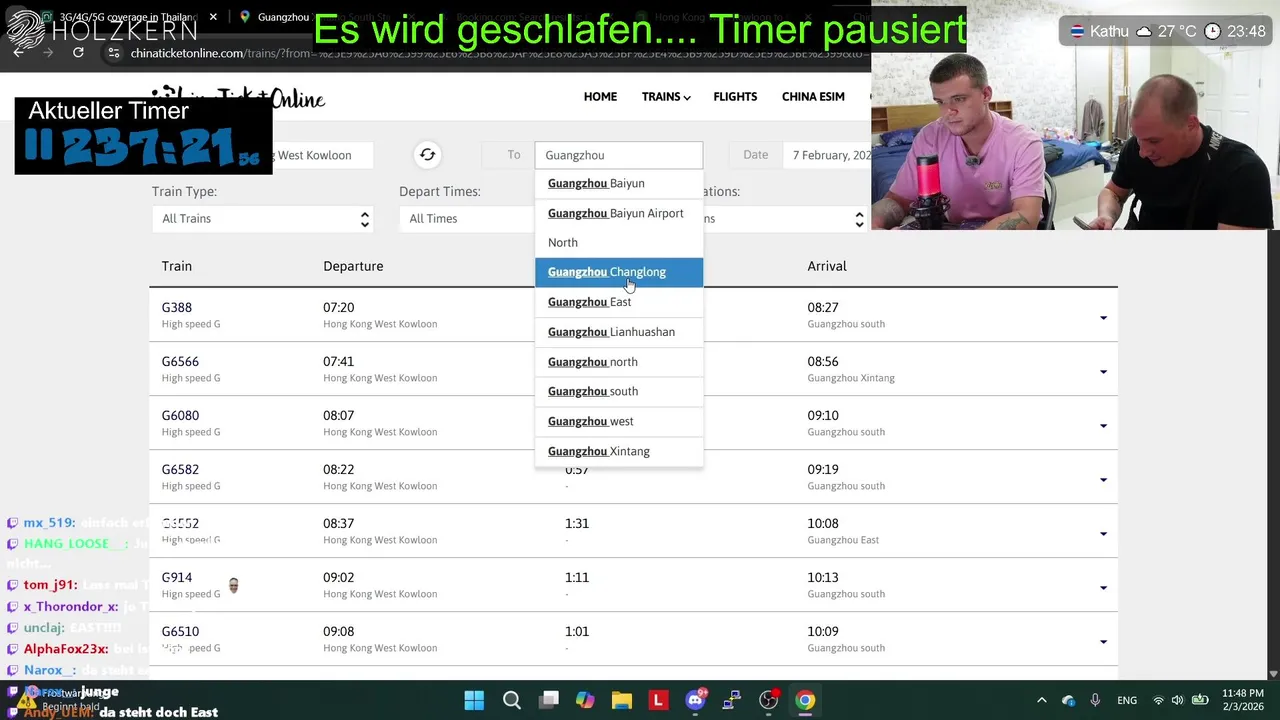Swap the From and To stations
Image resolution: width=1280 pixels, height=720 pixels.
point(427,155)
